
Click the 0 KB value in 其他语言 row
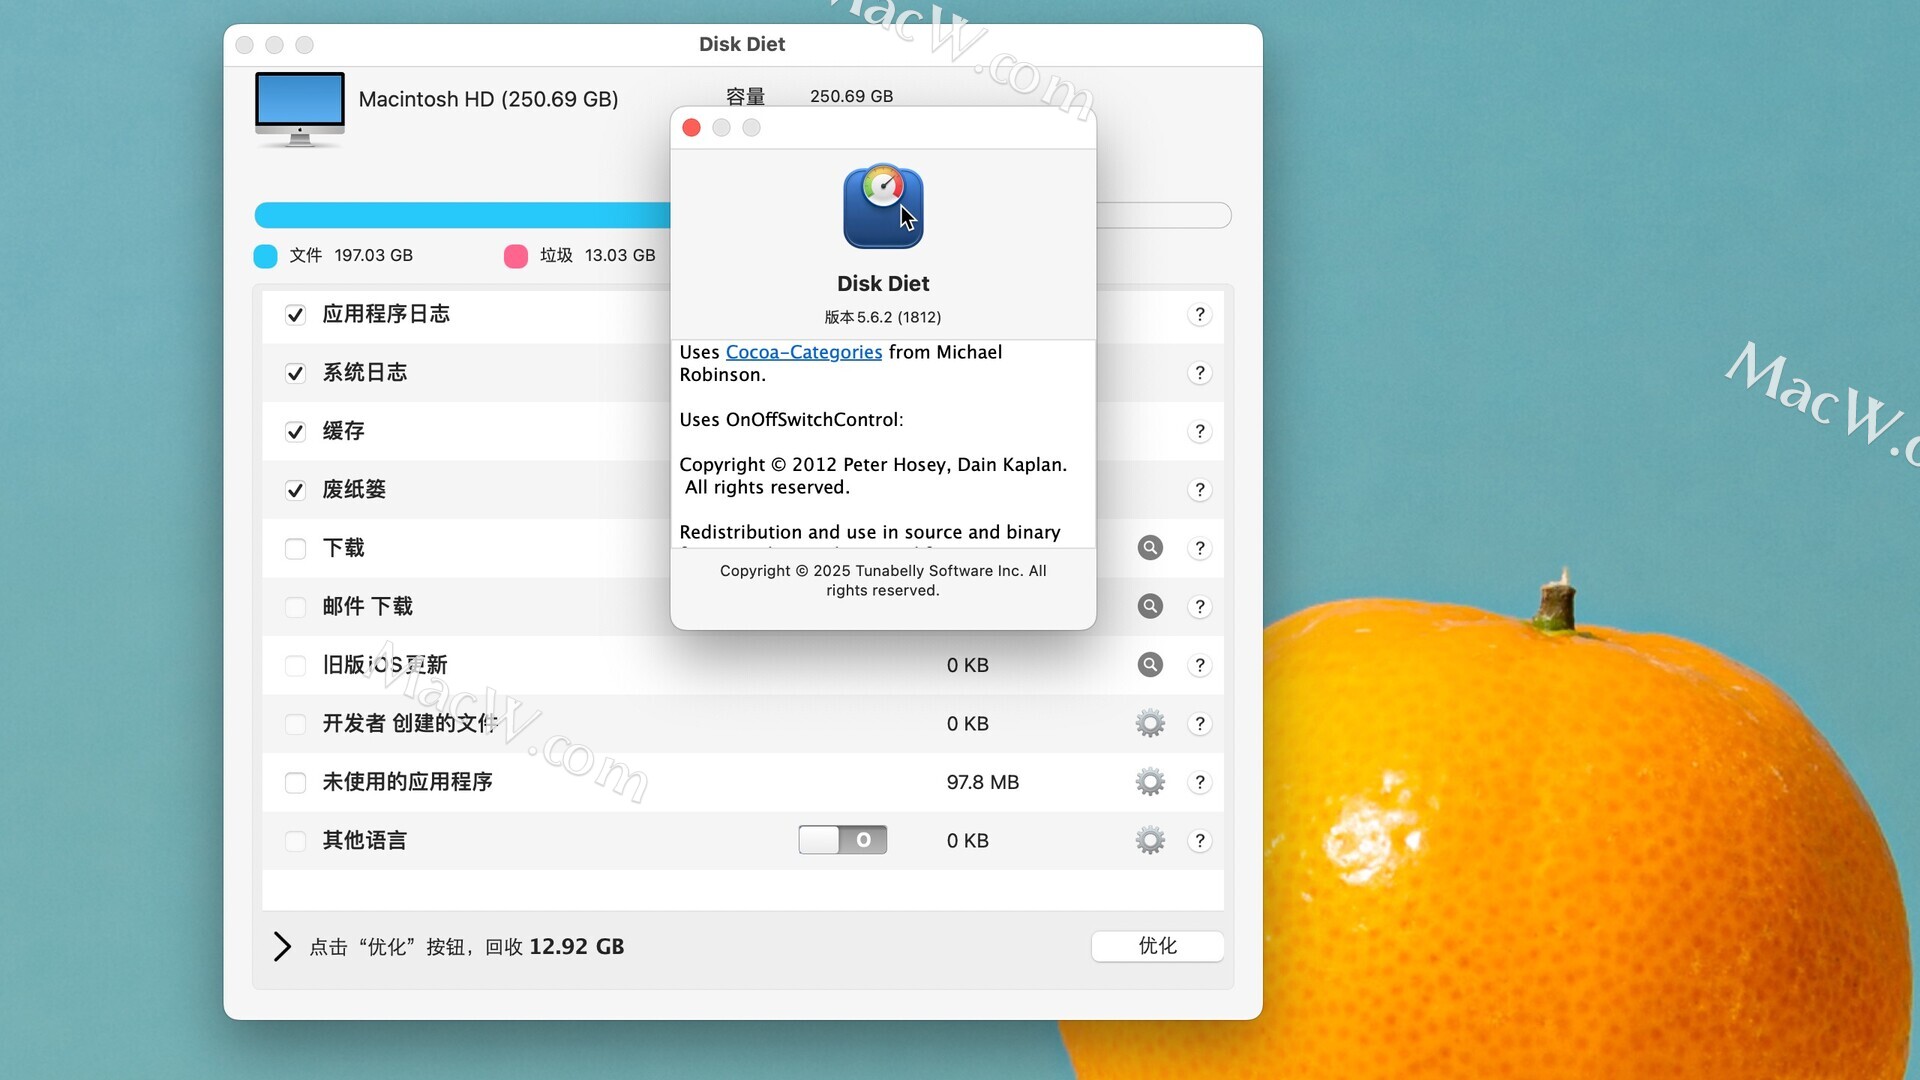pos(968,841)
